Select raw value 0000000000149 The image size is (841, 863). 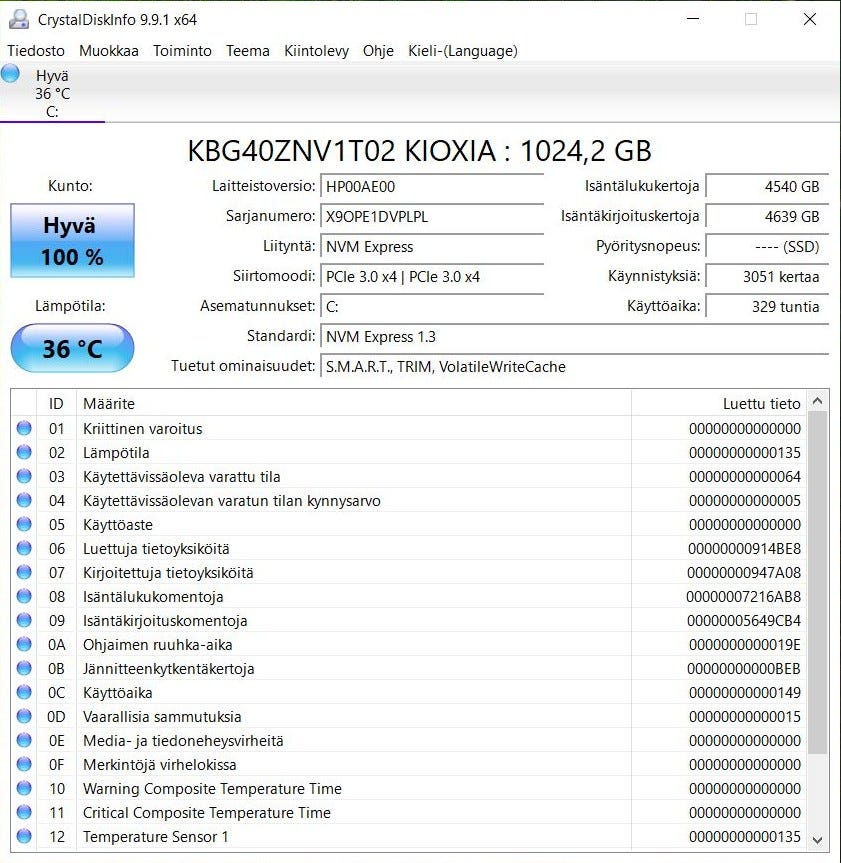[x=745, y=693]
